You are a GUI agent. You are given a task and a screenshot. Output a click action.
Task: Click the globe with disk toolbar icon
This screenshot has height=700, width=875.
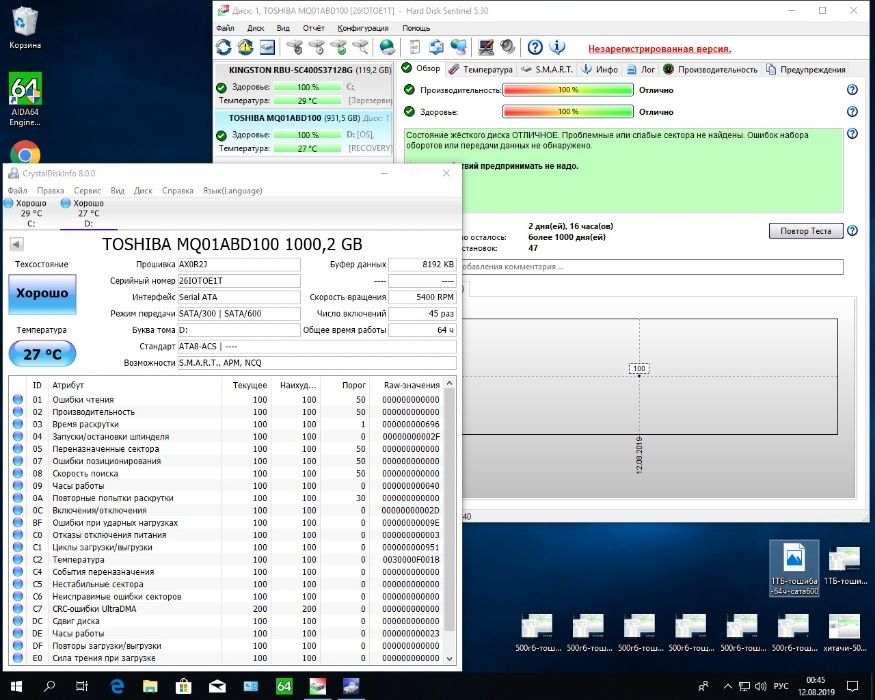(387, 48)
